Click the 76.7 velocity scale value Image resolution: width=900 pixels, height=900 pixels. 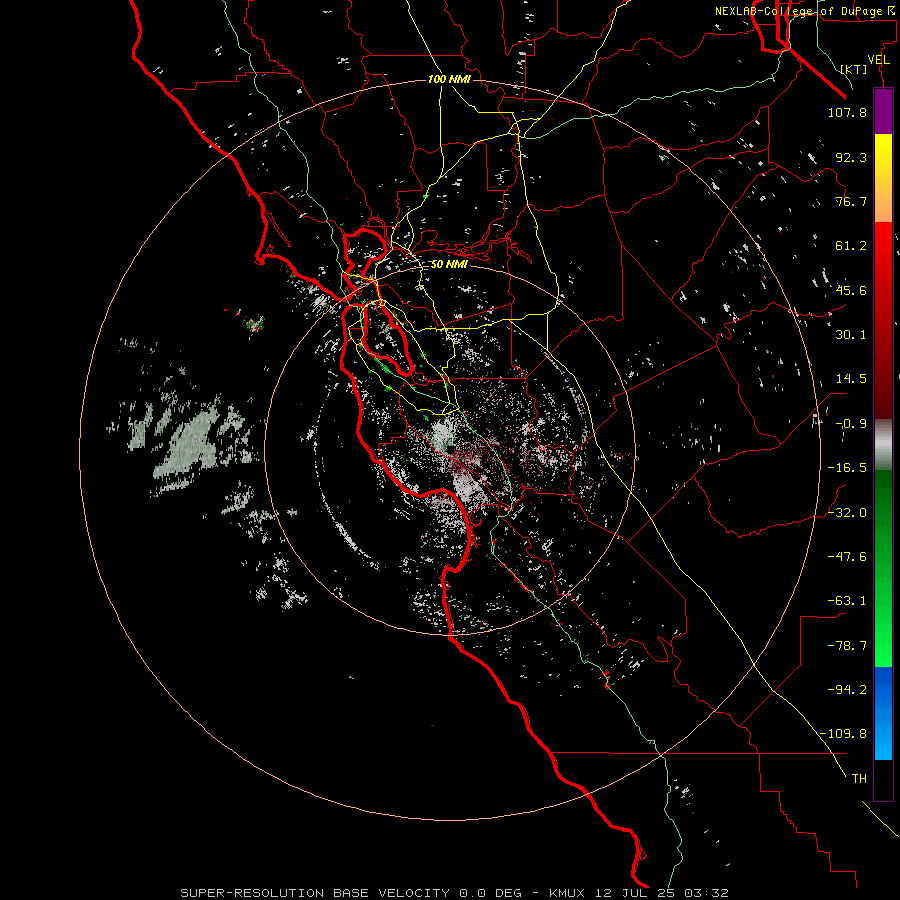tap(851, 201)
